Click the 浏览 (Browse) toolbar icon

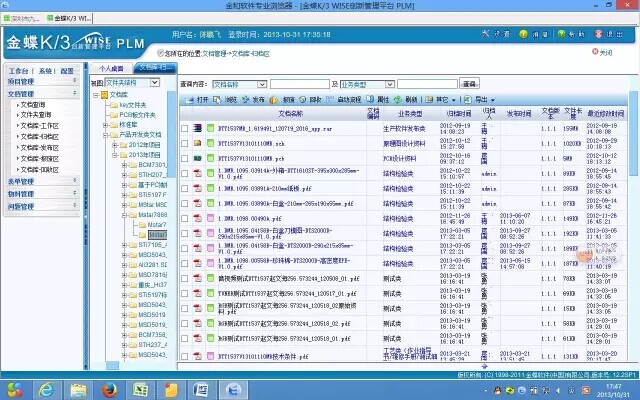pos(217,100)
